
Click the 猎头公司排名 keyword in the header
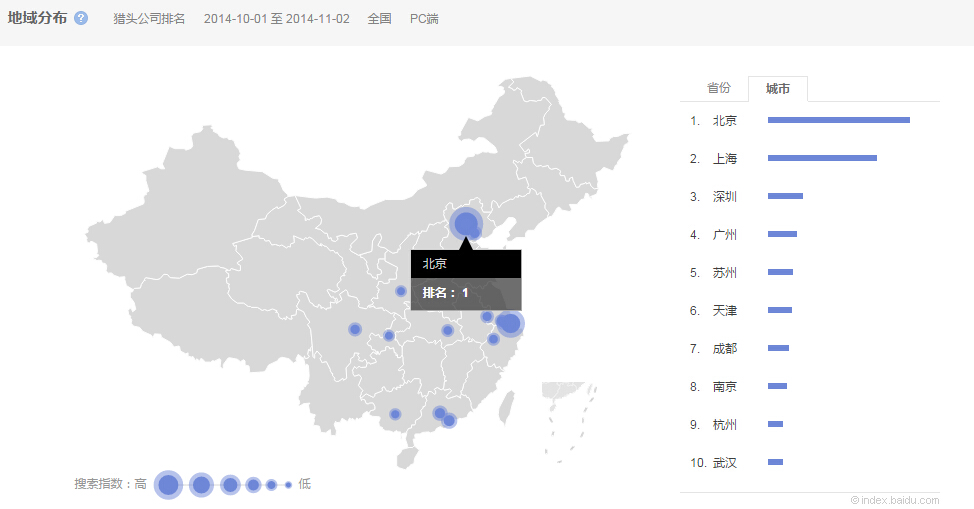(x=149, y=19)
